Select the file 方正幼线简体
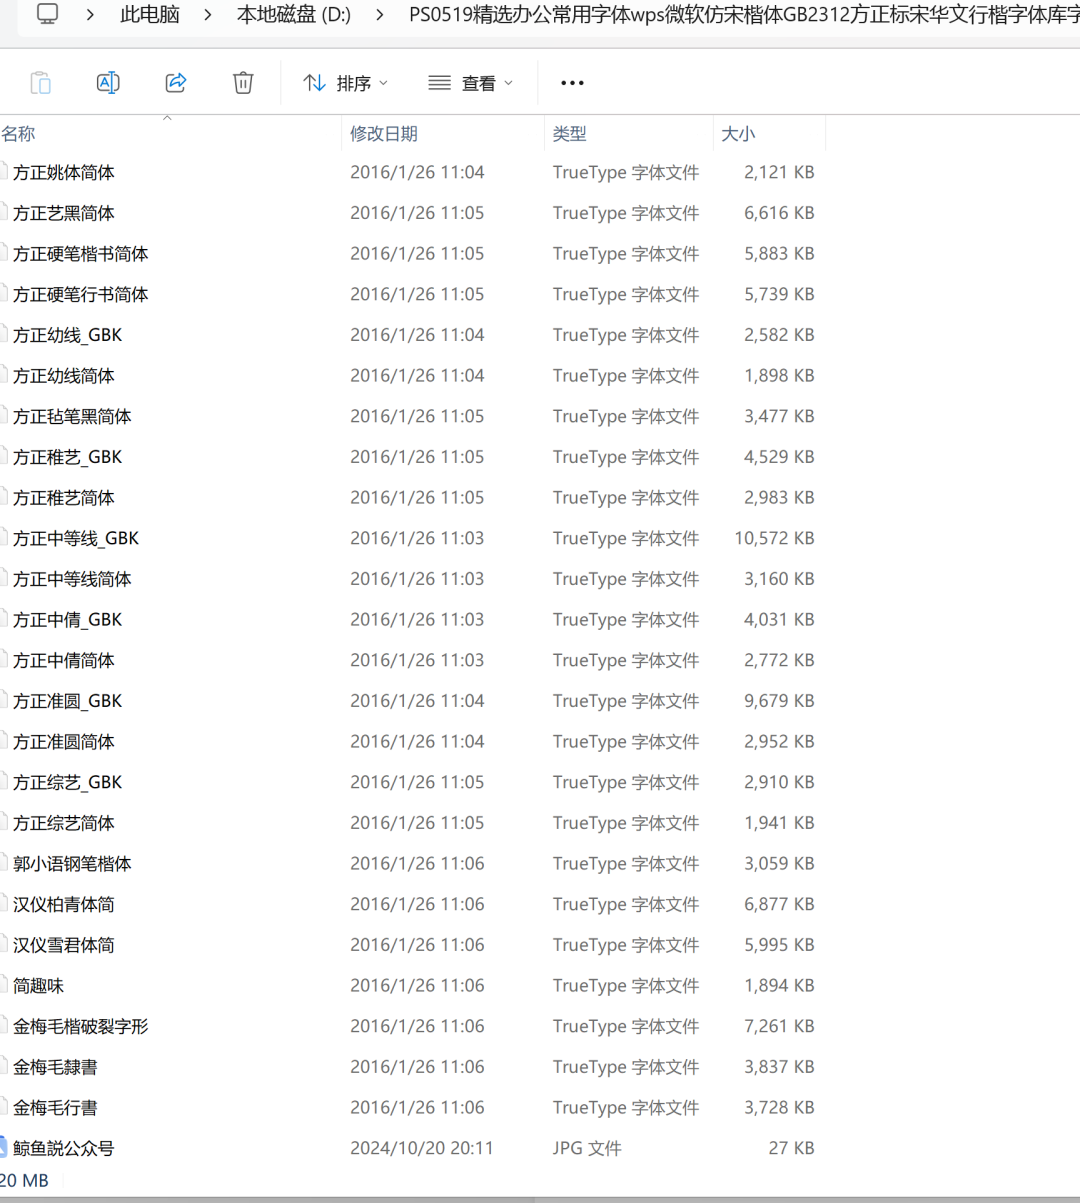 [64, 376]
